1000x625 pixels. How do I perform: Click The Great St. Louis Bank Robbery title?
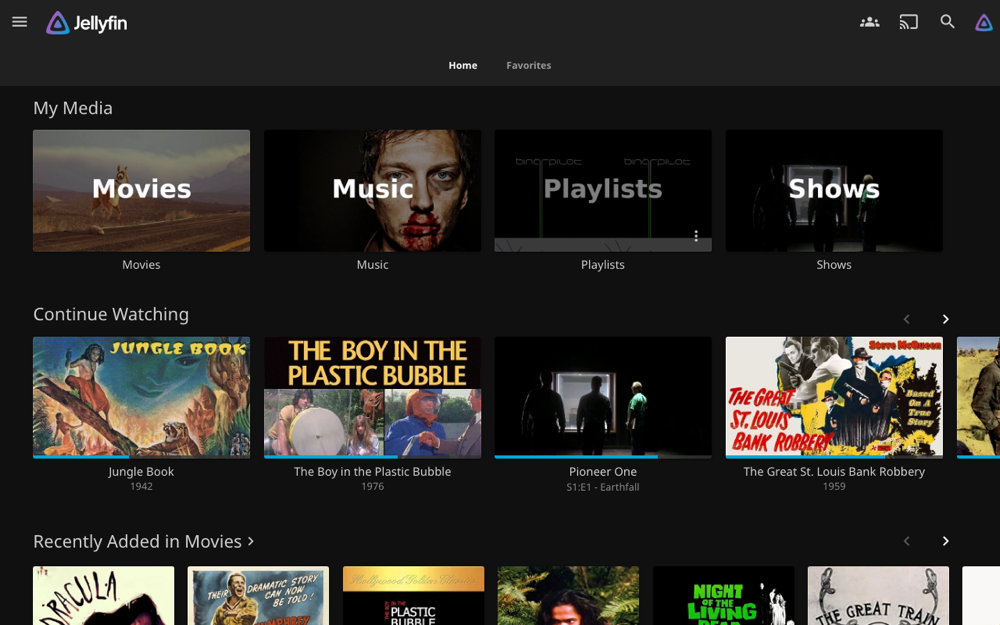coord(834,472)
